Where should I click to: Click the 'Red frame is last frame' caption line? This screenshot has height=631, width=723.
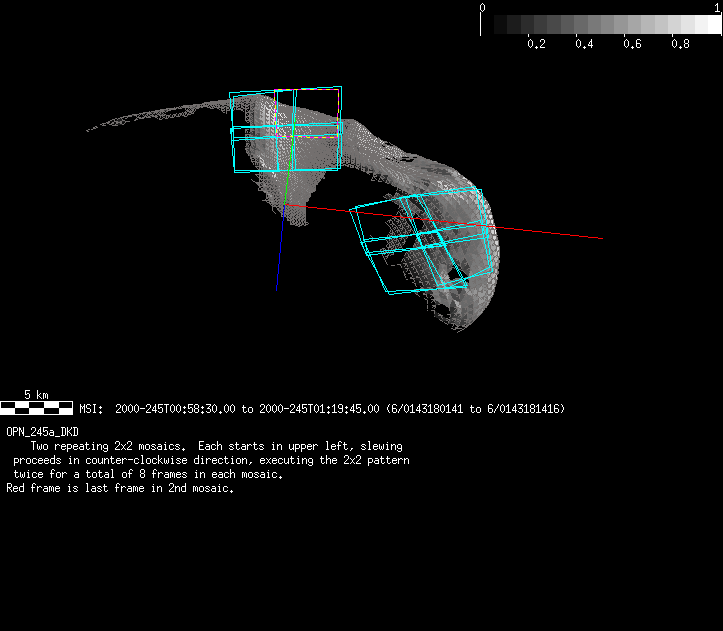pos(120,489)
